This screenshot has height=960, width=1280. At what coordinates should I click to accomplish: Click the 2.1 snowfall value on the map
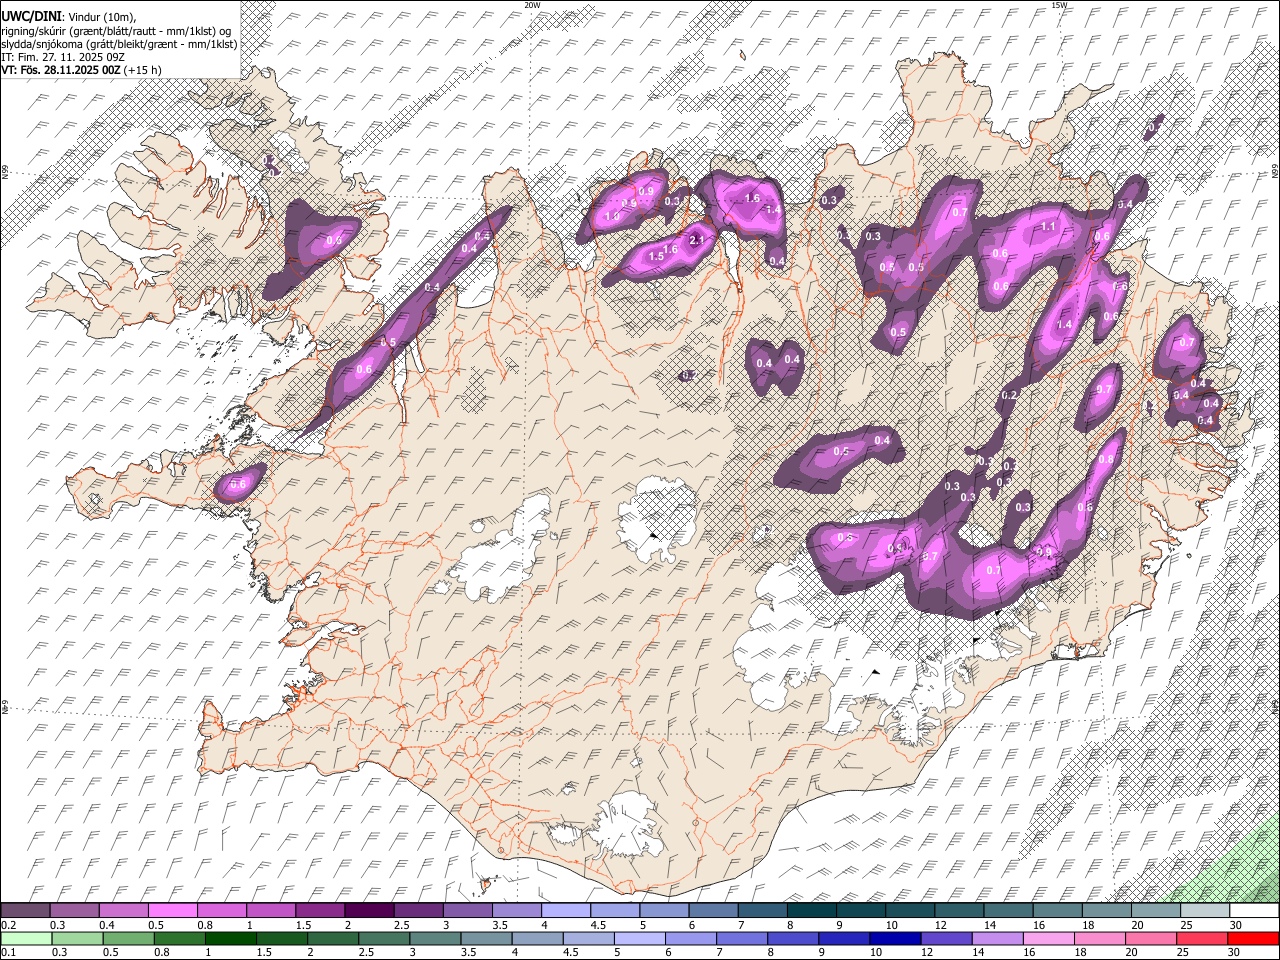coord(698,240)
